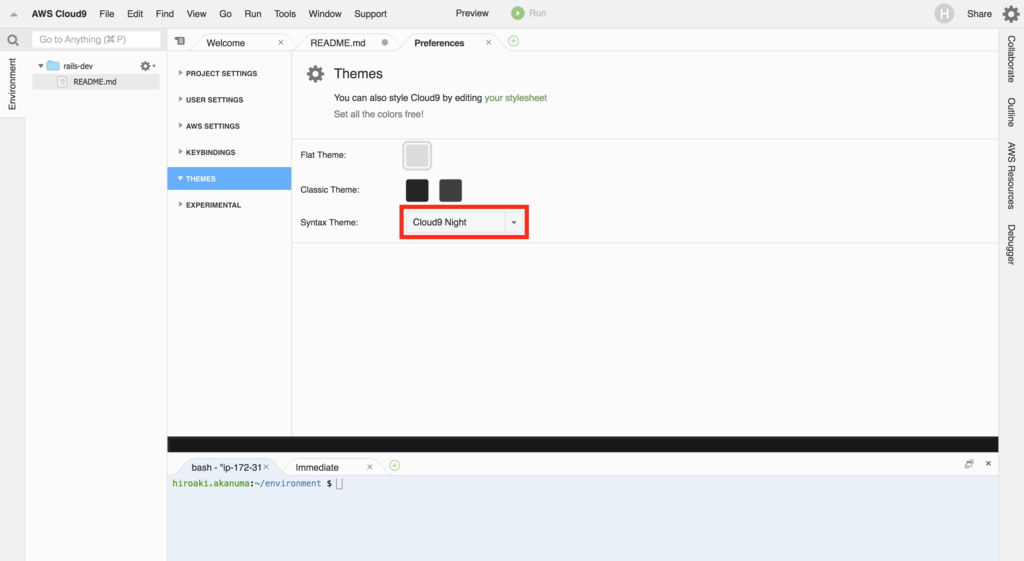The width and height of the screenshot is (1024, 561).
Task: Open the Outline side panel
Action: coord(1011,112)
